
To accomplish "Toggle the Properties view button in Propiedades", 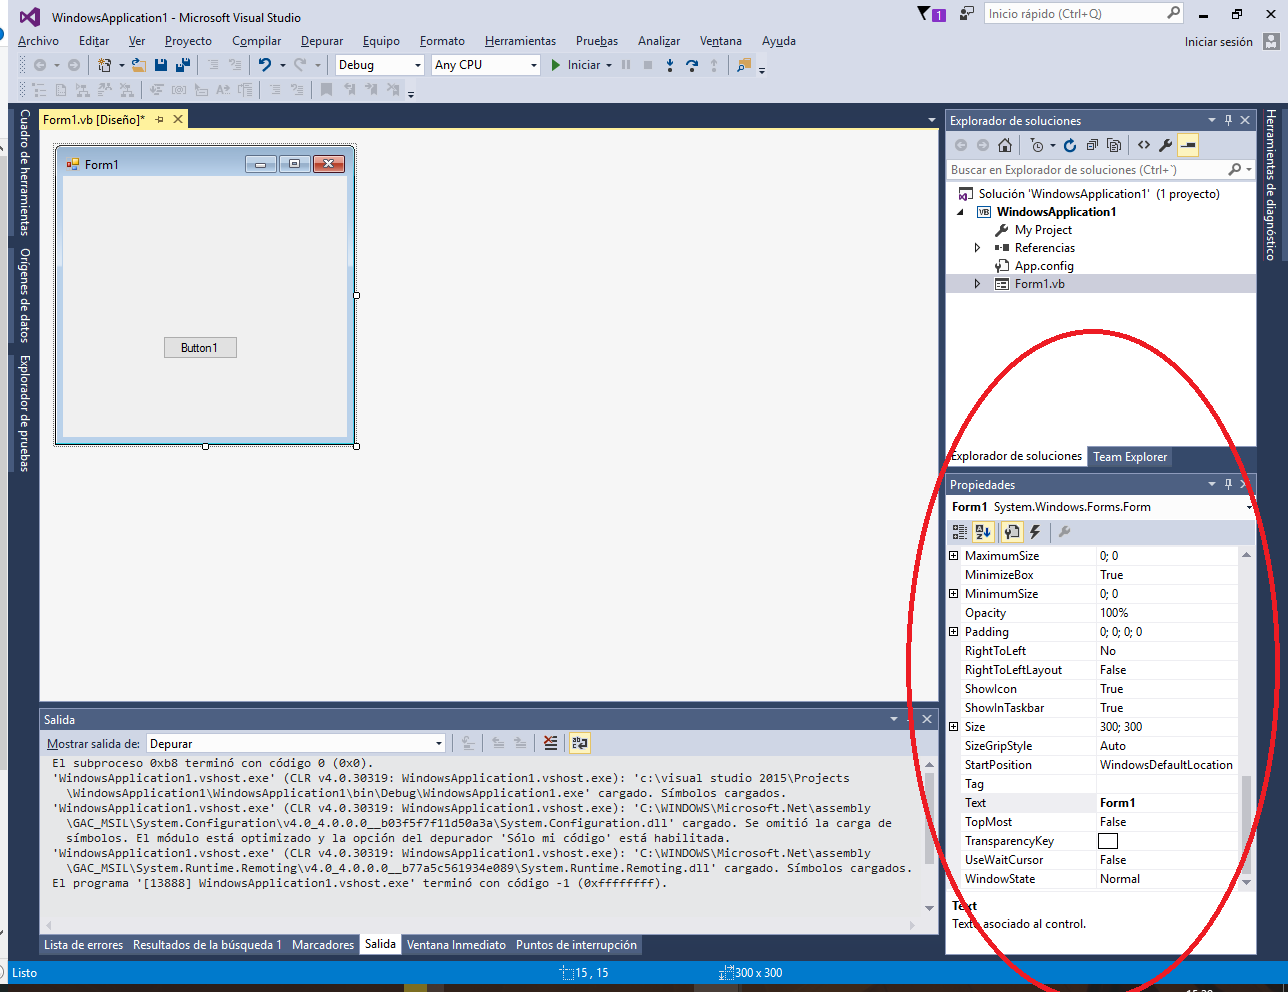I will pos(1012,532).
